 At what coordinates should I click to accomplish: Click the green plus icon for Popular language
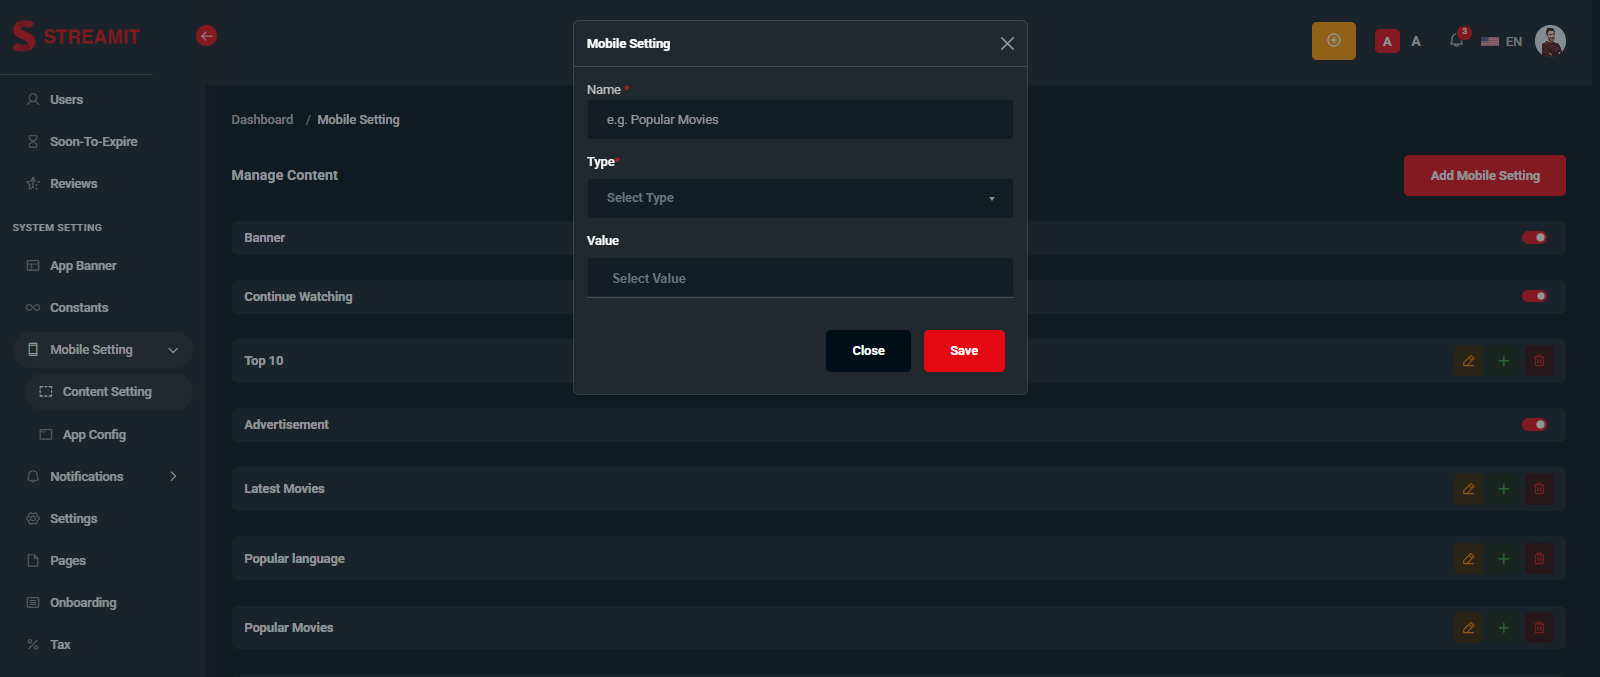pos(1503,559)
